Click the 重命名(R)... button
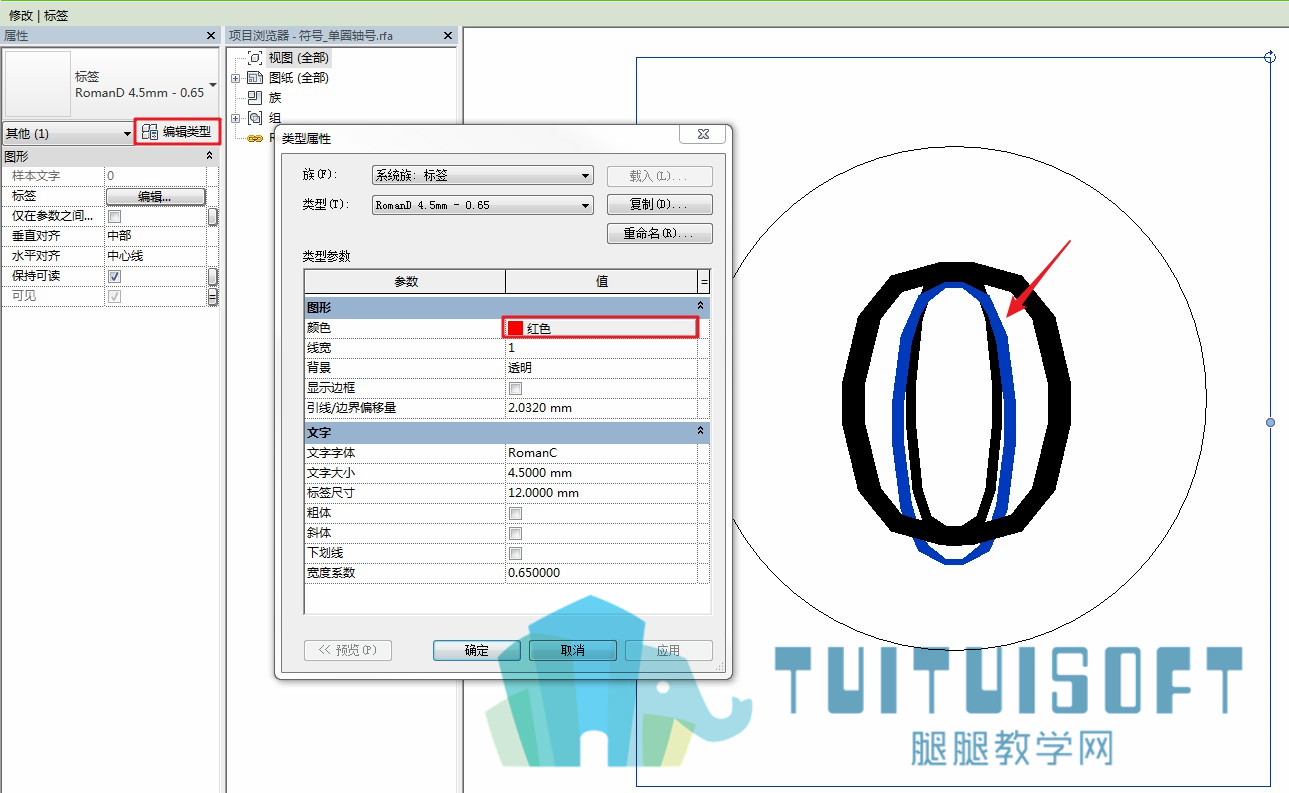 click(x=659, y=234)
